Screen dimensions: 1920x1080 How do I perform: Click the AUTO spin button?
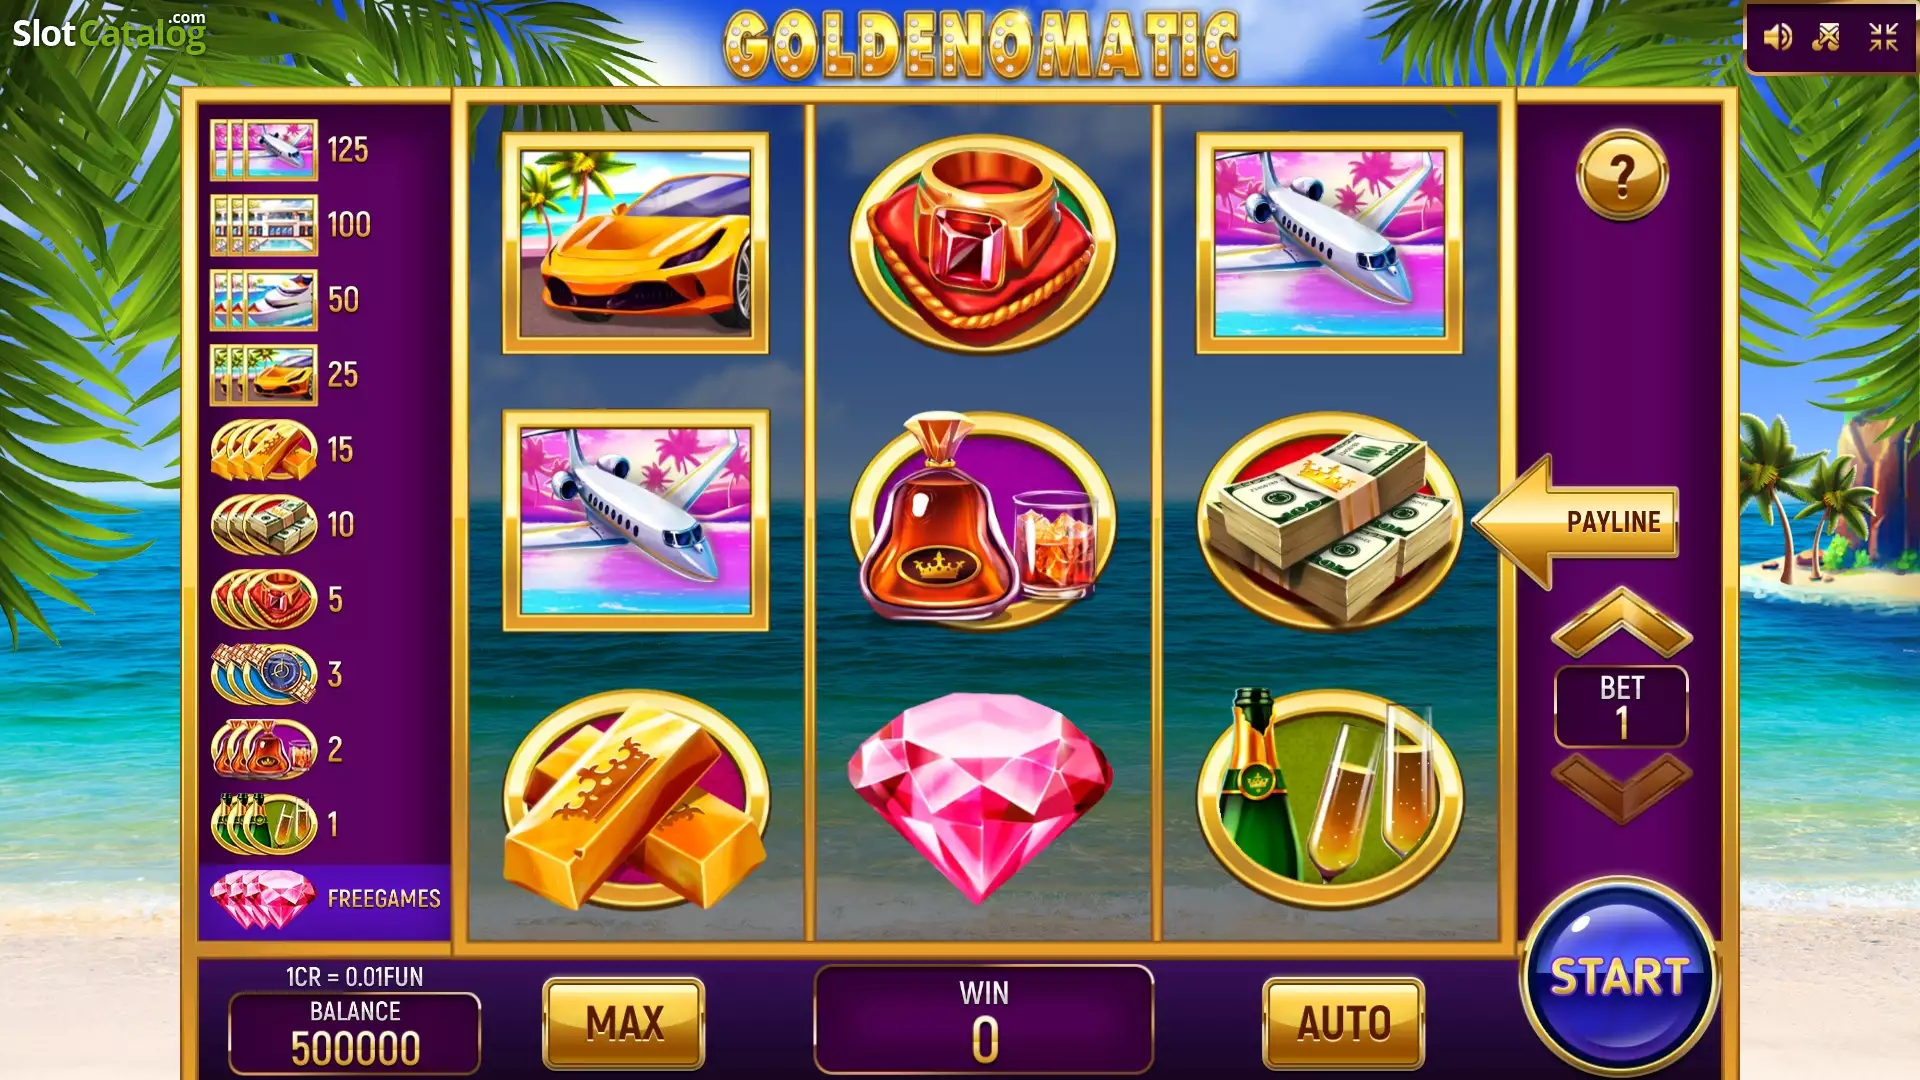[1343, 1023]
